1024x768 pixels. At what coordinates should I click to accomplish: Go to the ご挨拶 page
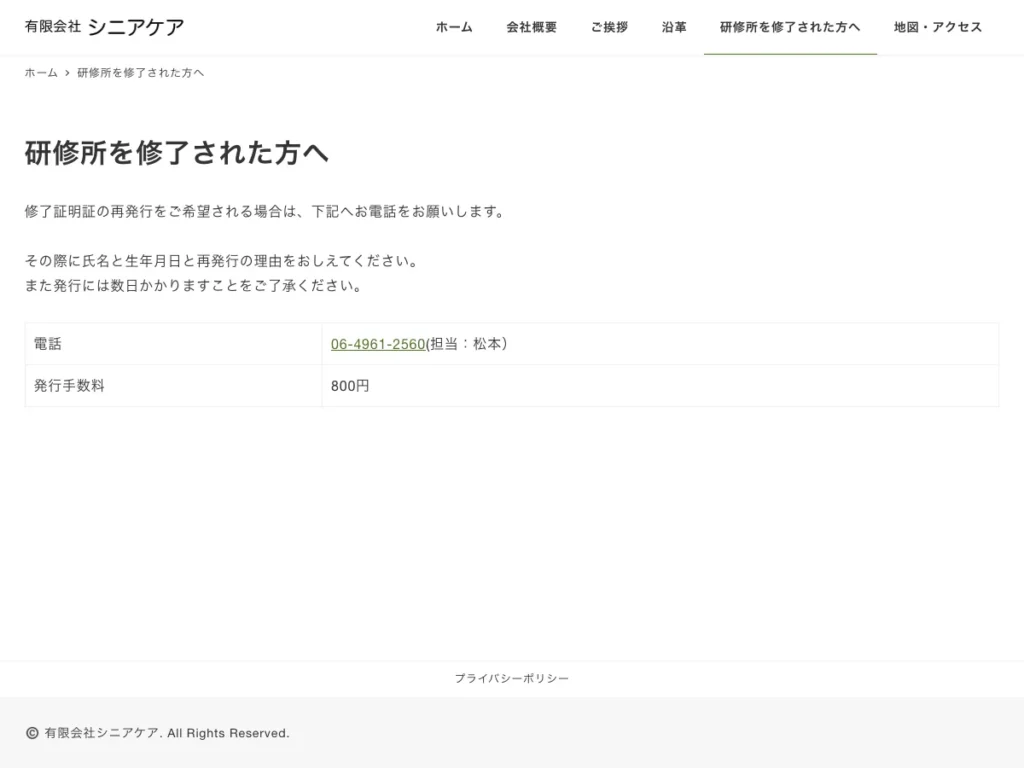(609, 27)
